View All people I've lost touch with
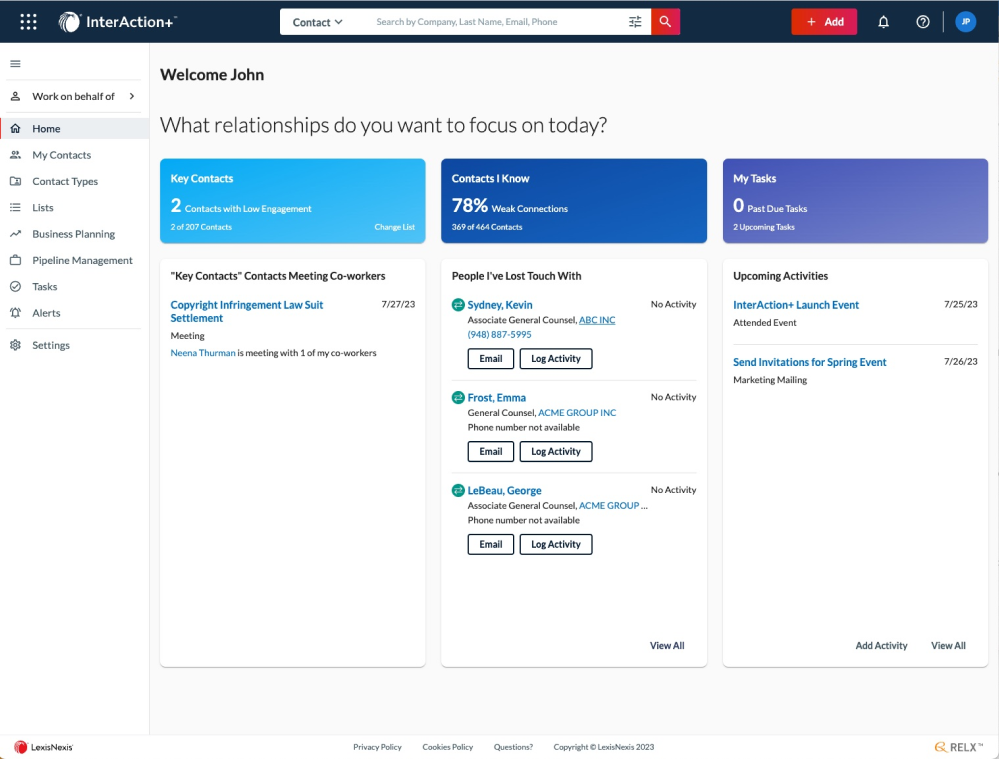The image size is (1000, 759). [667, 645]
